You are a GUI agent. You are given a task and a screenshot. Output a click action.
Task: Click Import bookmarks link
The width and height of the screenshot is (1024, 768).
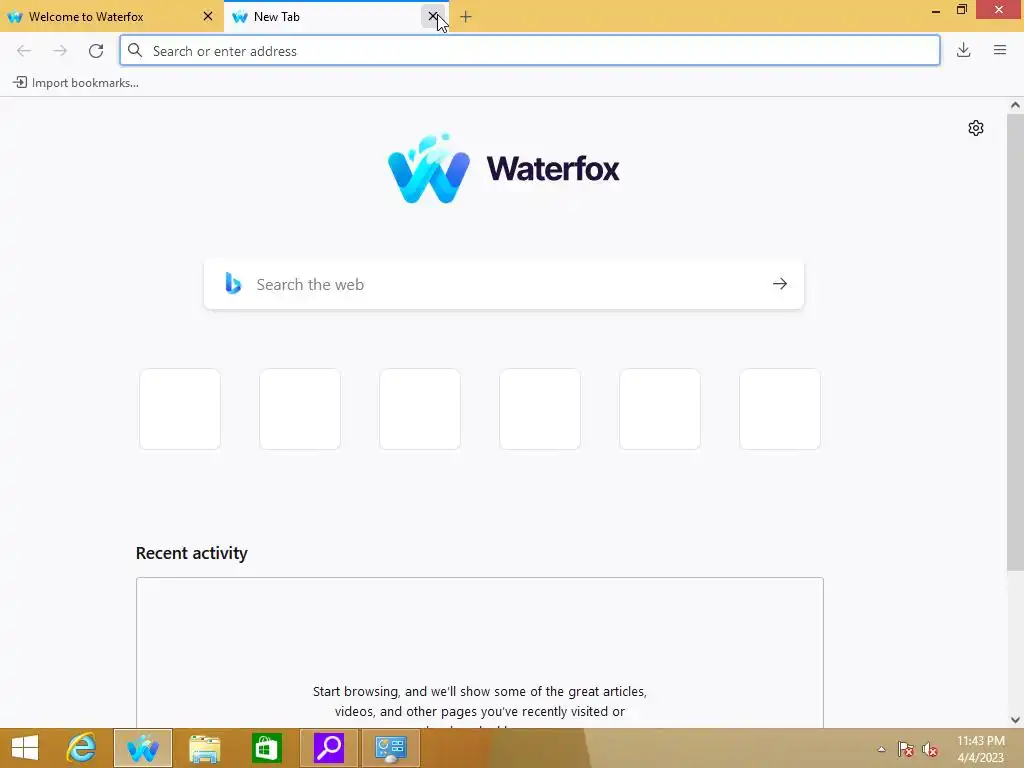coord(76,83)
